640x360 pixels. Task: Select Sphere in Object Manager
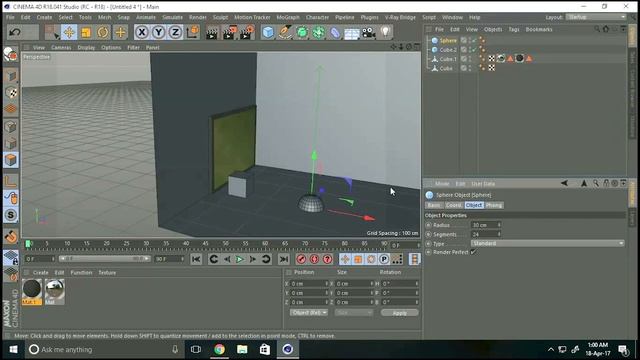(x=448, y=40)
